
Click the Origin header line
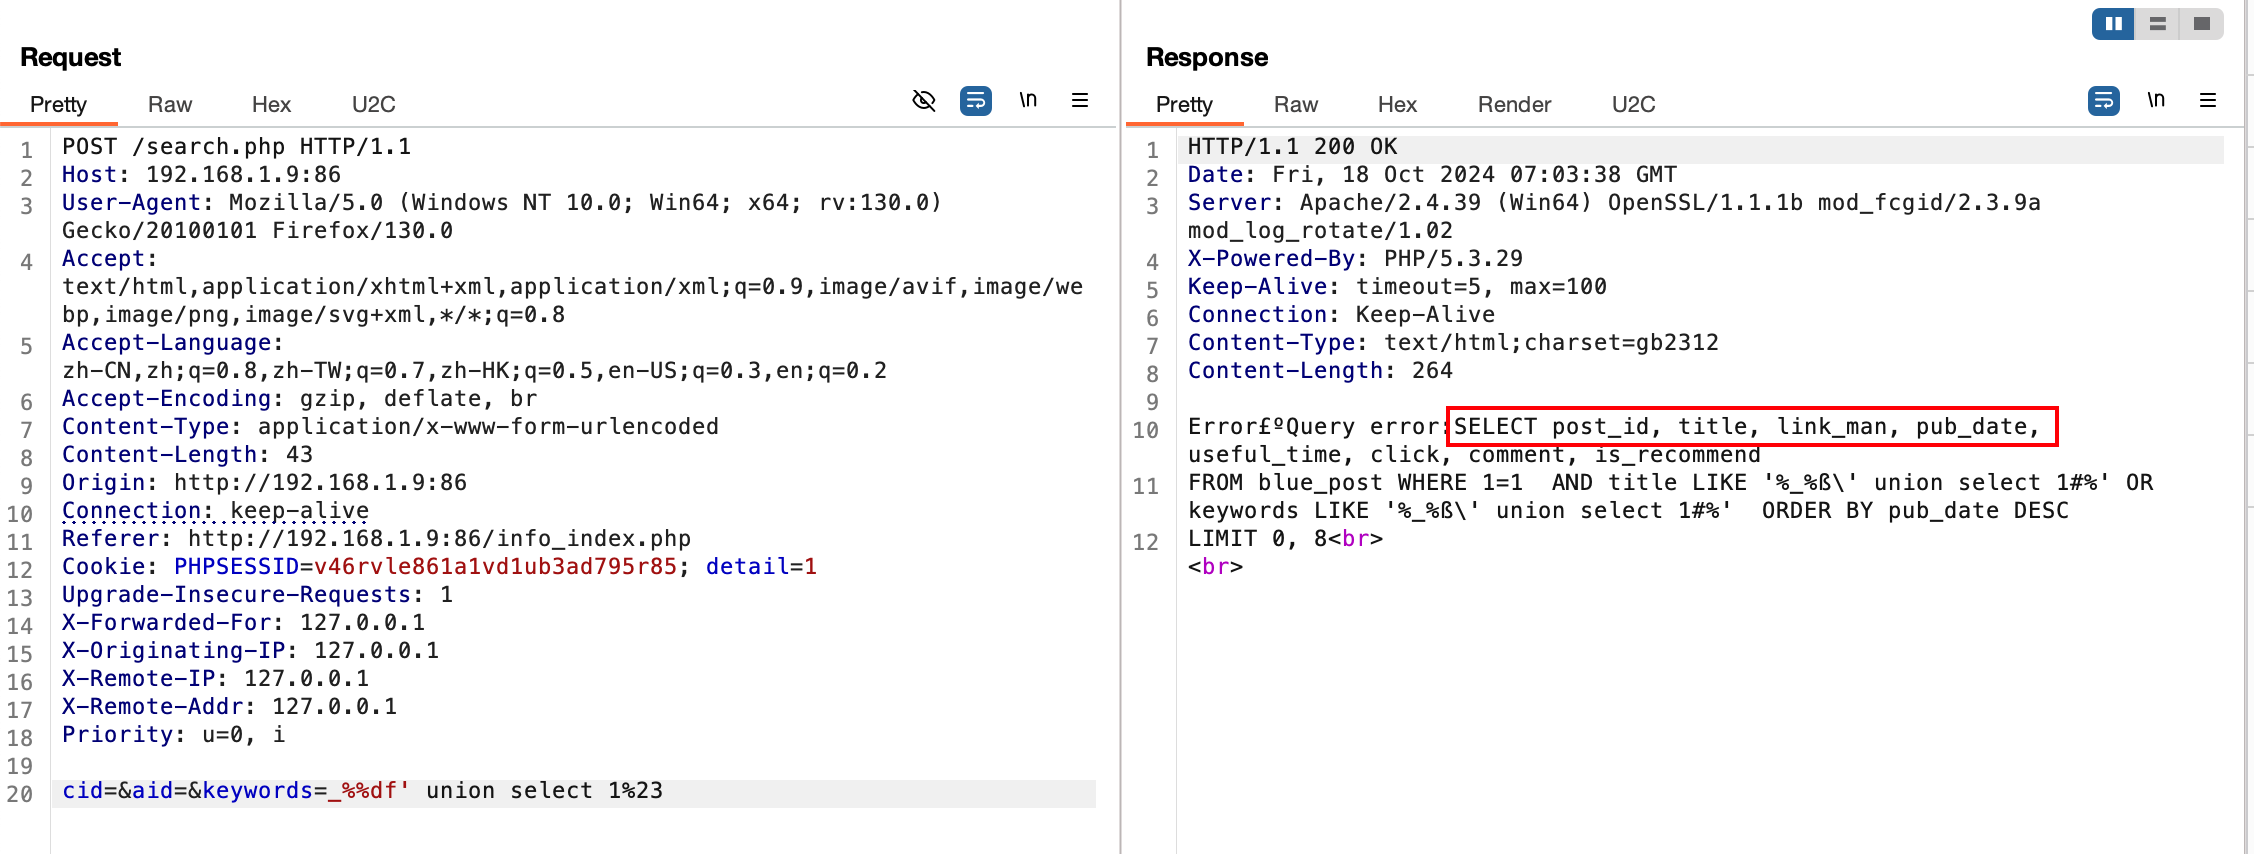265,483
